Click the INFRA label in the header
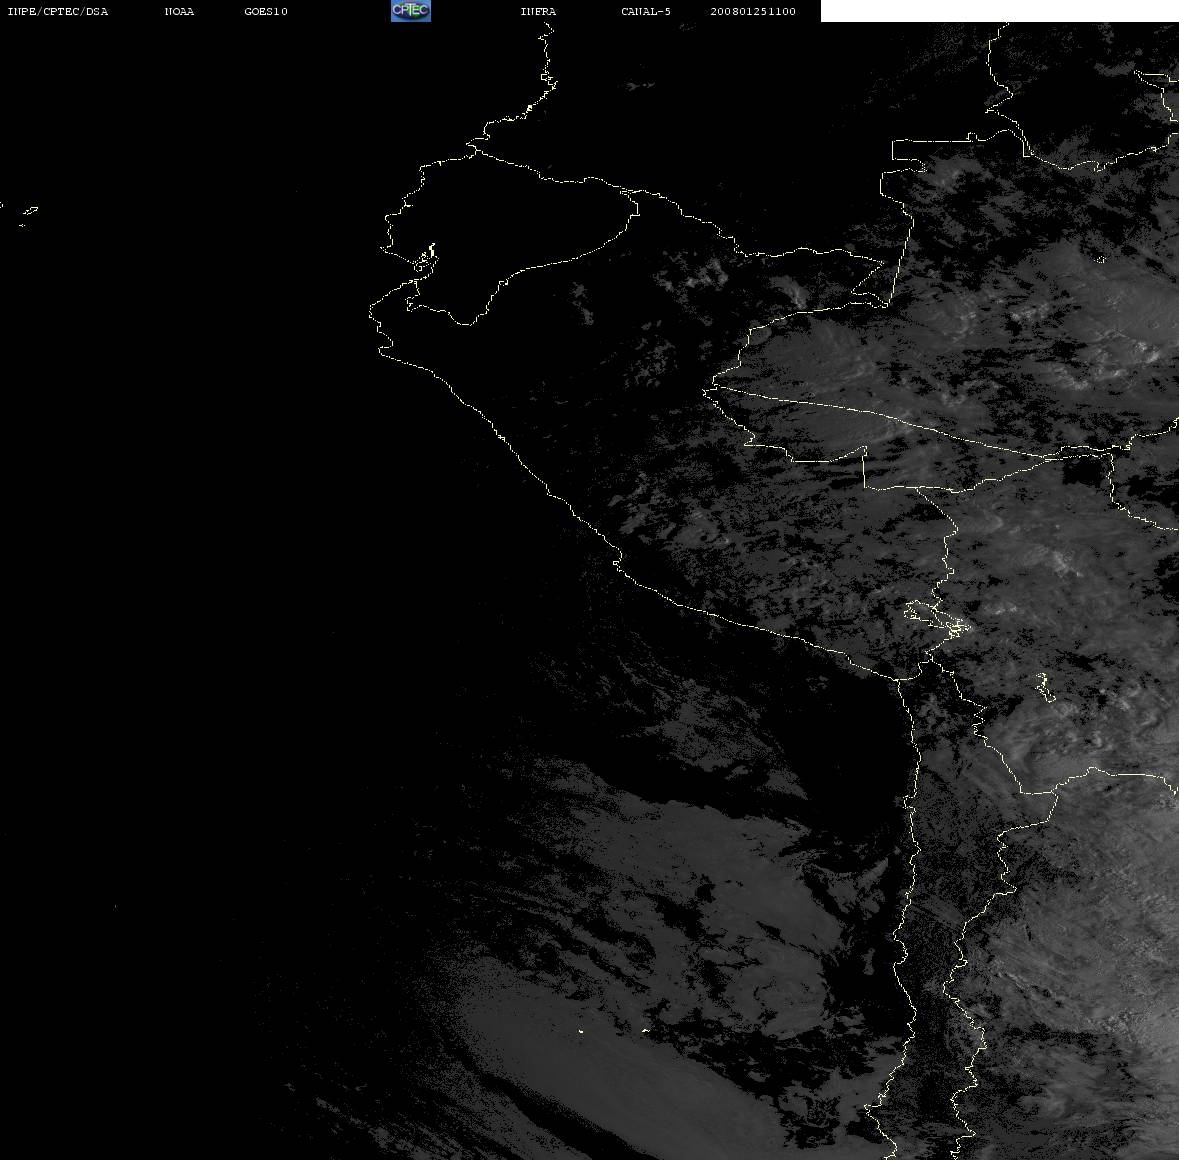The height and width of the screenshot is (1160, 1179). point(538,11)
